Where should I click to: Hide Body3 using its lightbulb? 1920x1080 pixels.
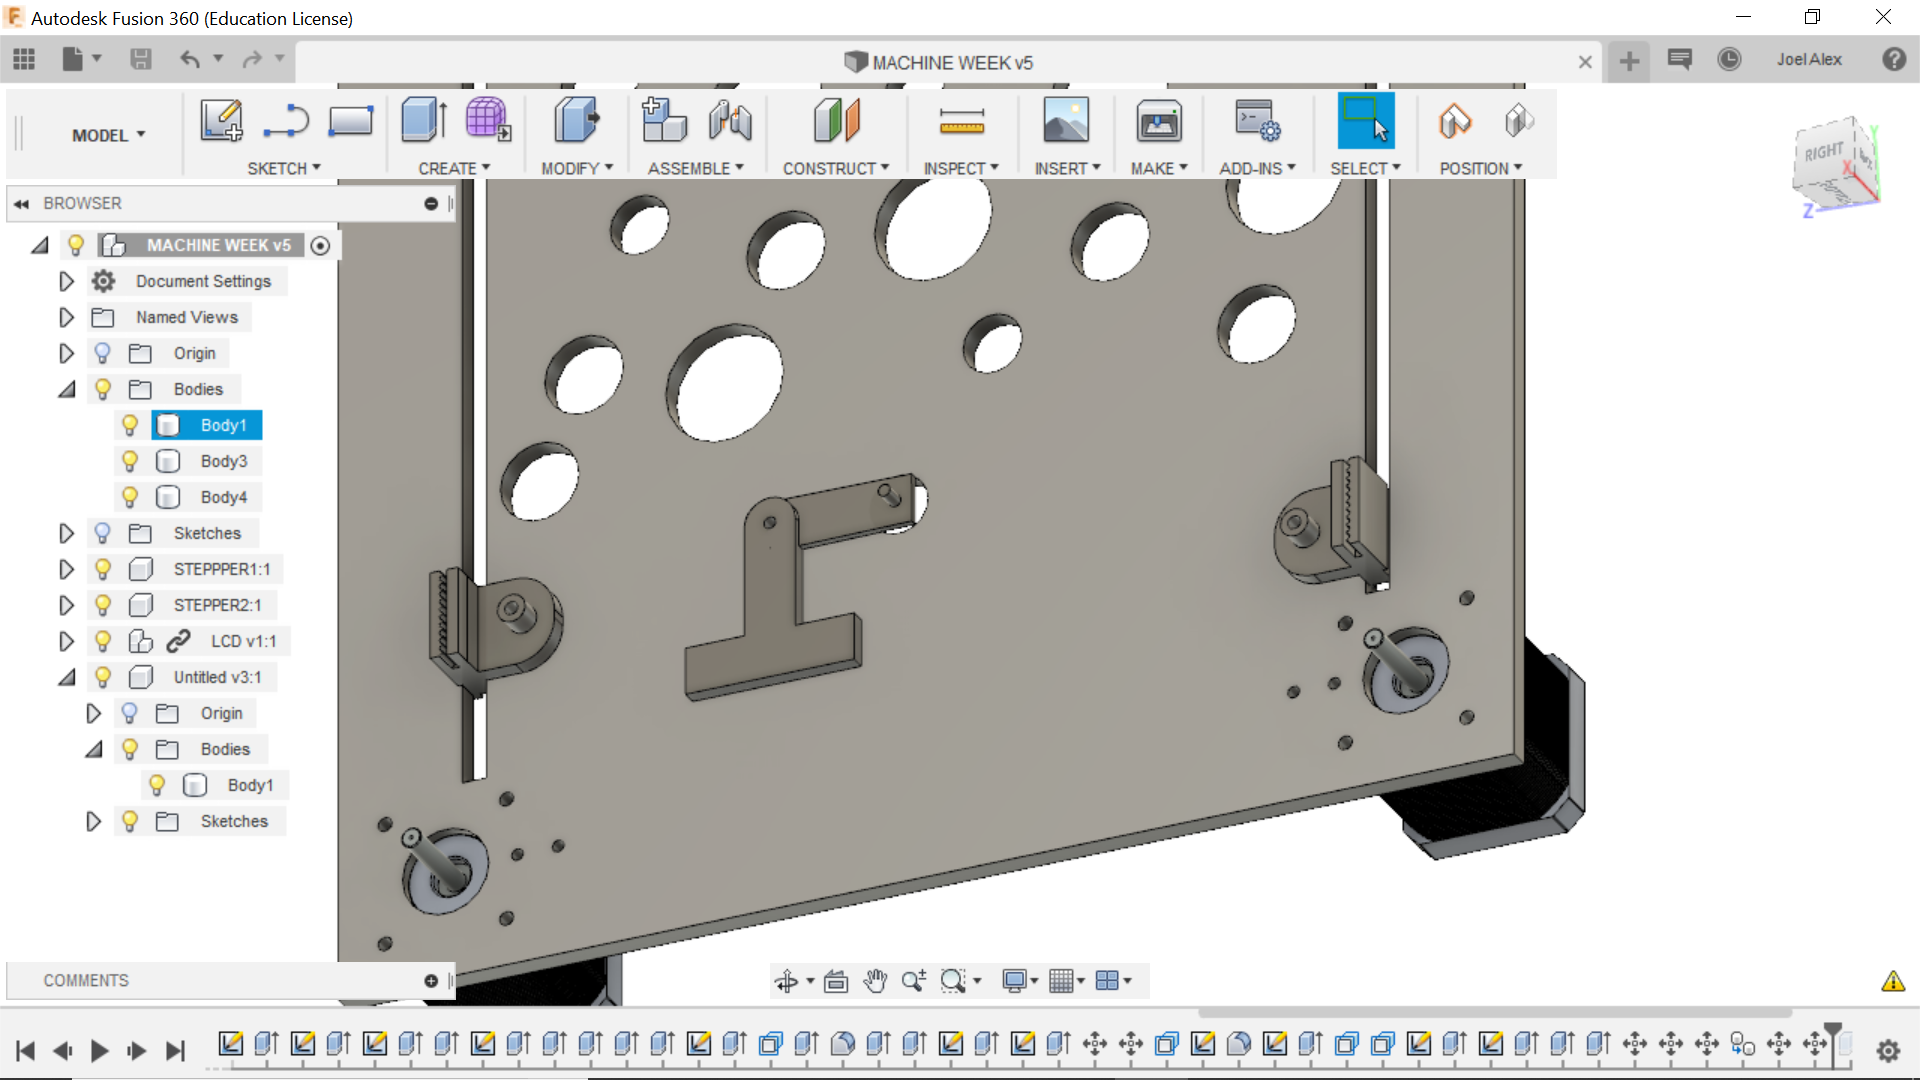(x=130, y=461)
